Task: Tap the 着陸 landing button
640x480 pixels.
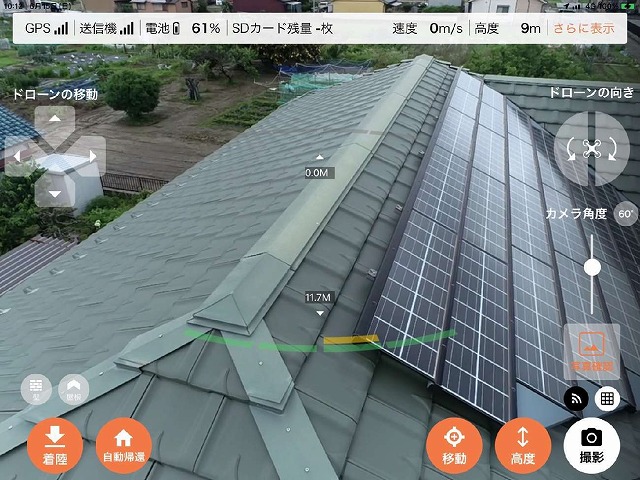Action: [55, 446]
